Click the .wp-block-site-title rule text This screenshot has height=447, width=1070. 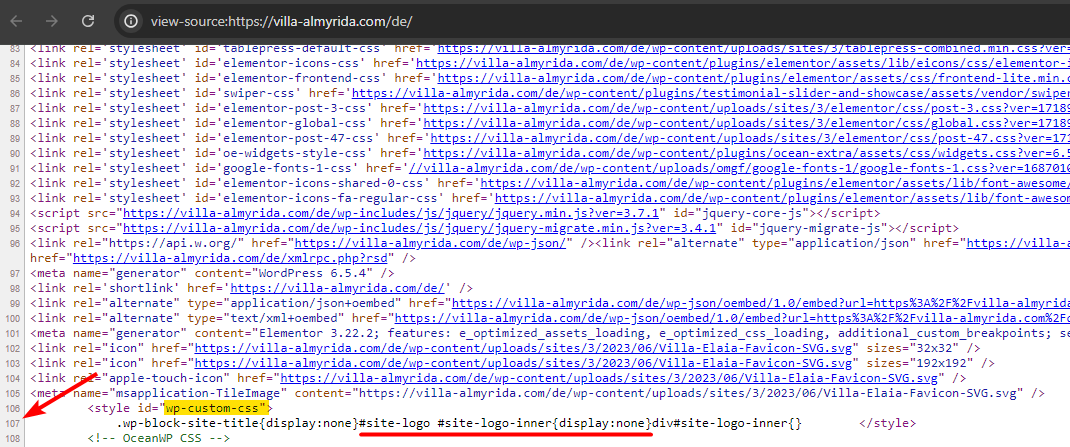click(237, 422)
